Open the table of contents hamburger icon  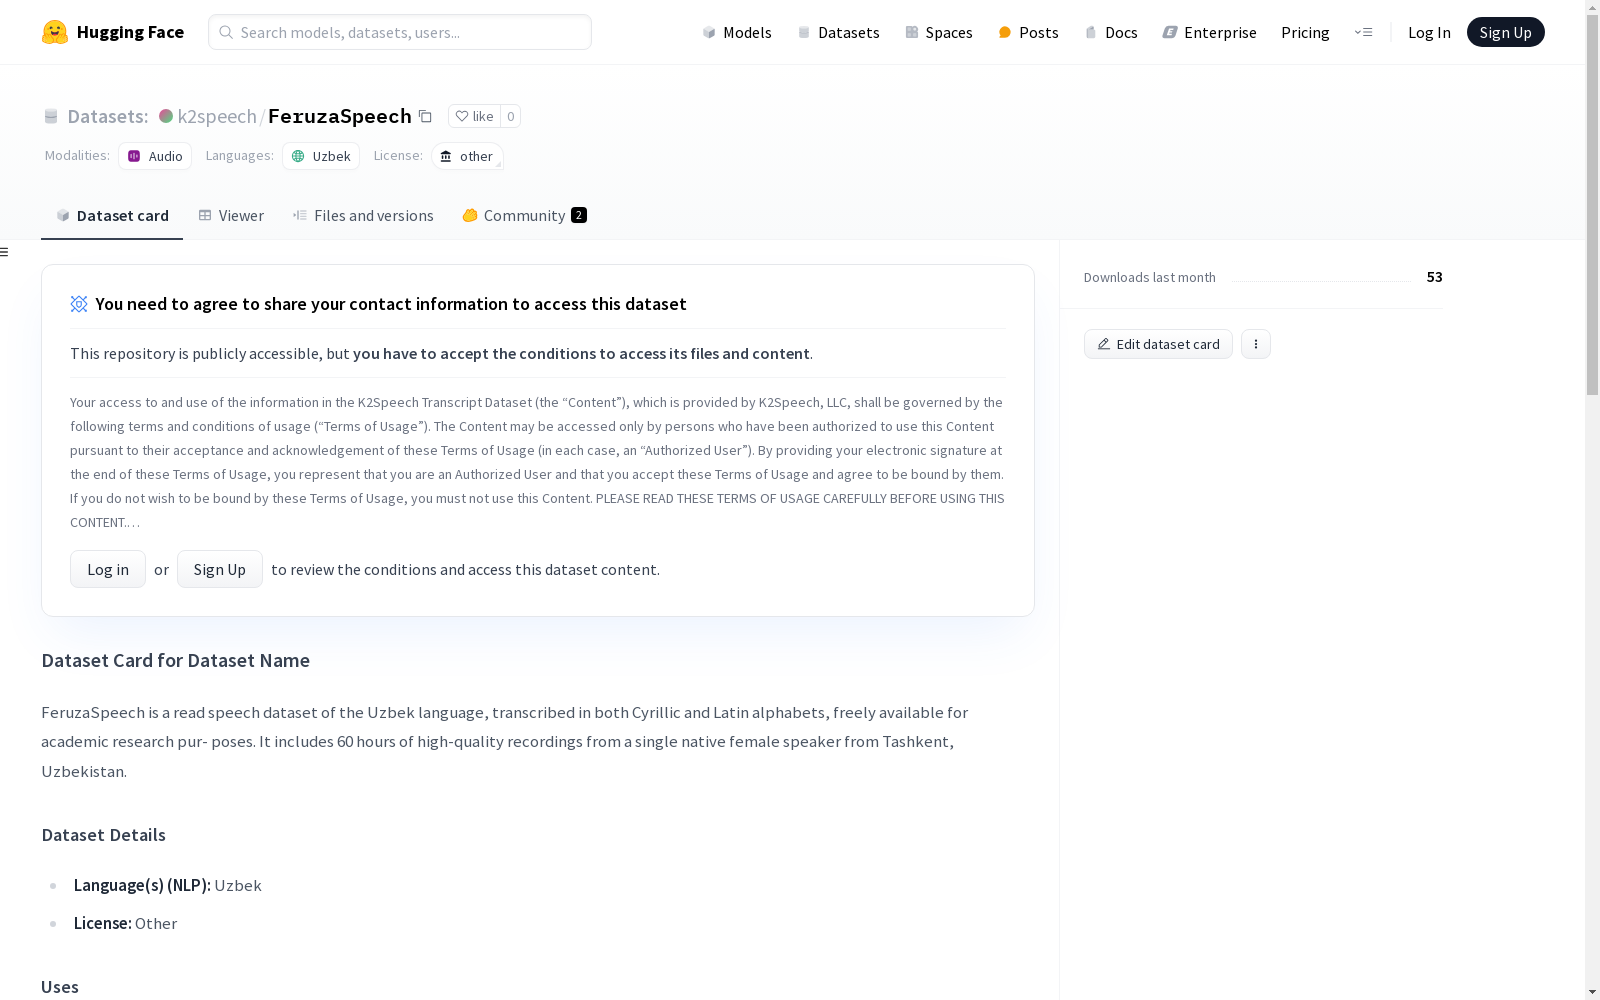pos(5,252)
